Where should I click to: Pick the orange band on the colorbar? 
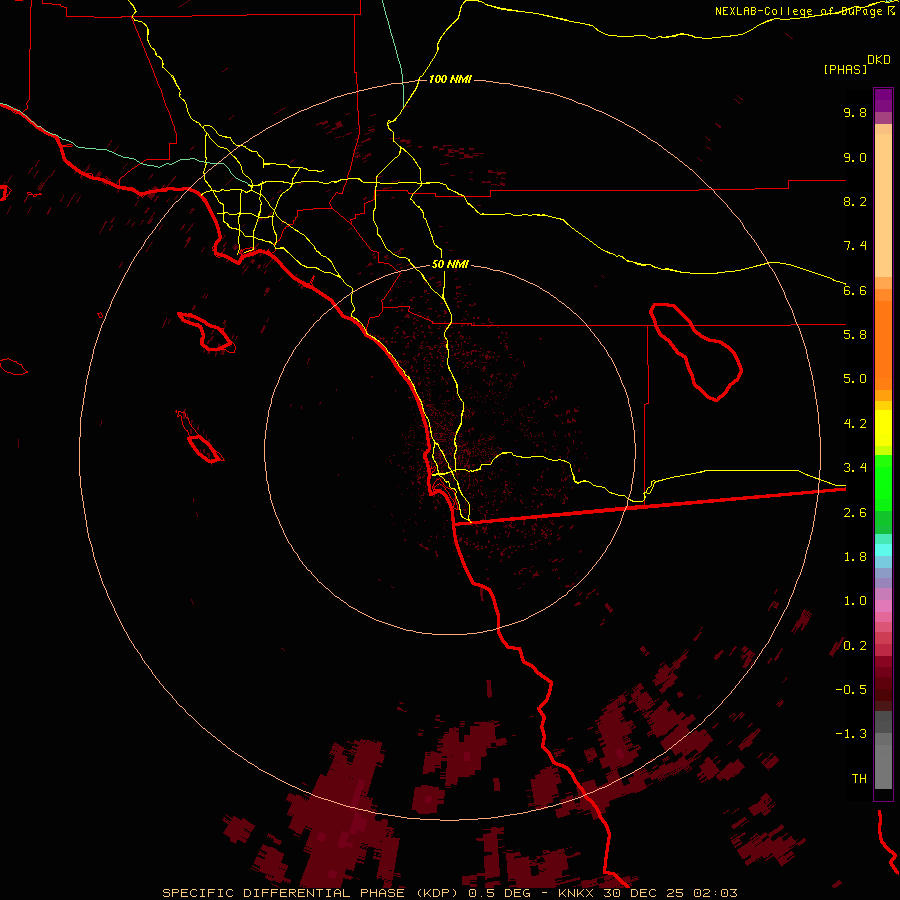(883, 346)
